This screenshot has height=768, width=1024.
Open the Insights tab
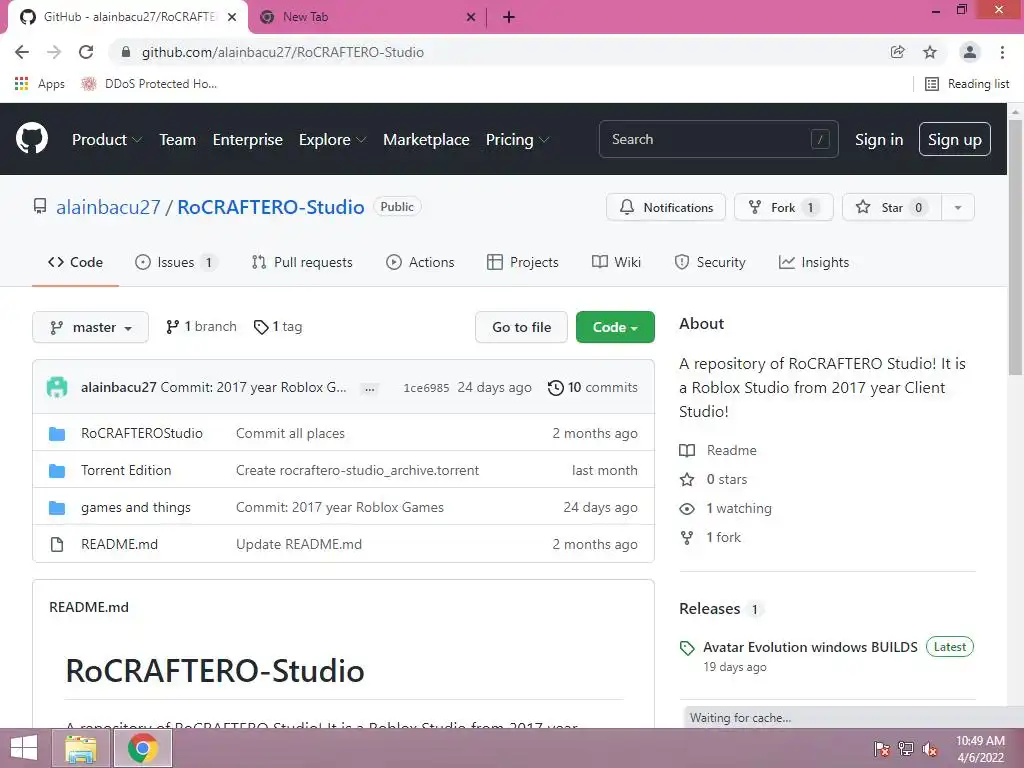pyautogui.click(x=814, y=263)
